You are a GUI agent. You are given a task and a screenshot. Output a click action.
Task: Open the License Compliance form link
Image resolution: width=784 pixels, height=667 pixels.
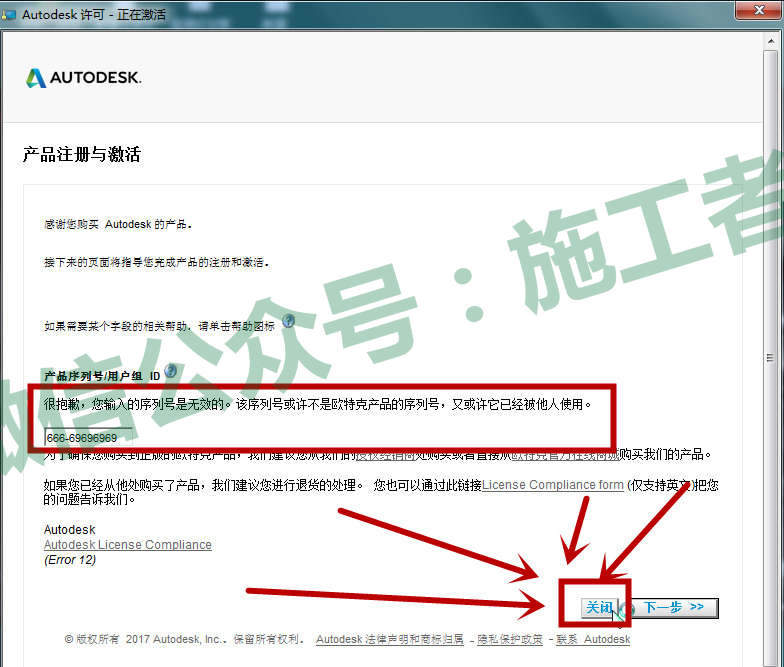552,485
